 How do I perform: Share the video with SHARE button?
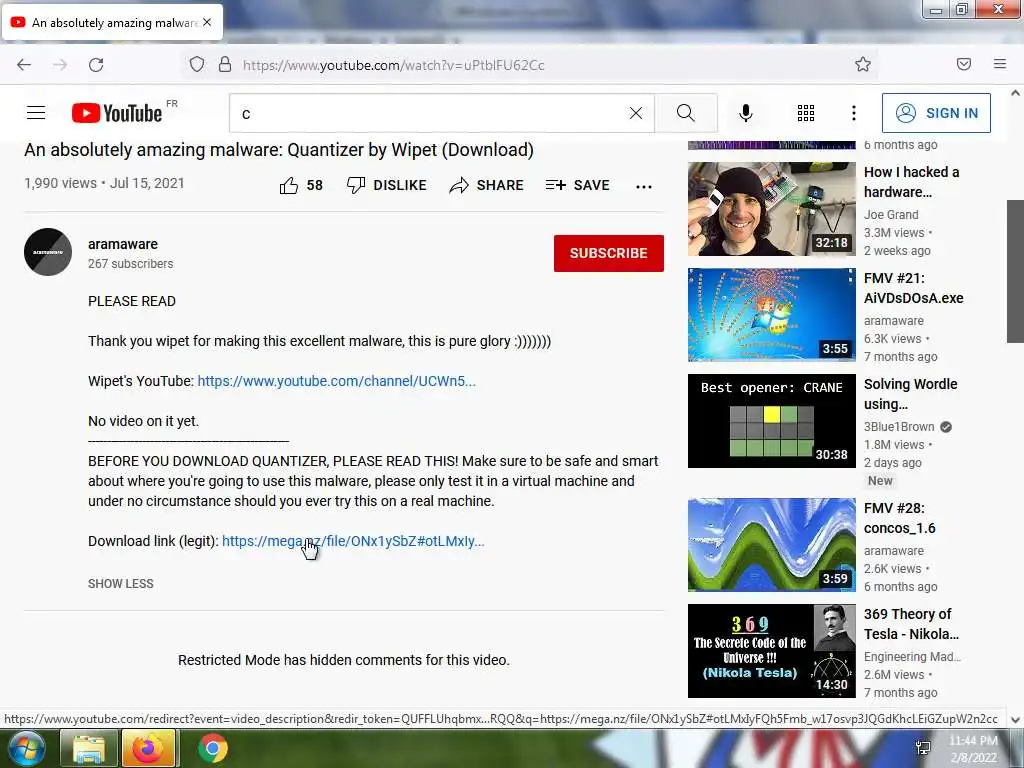point(487,185)
